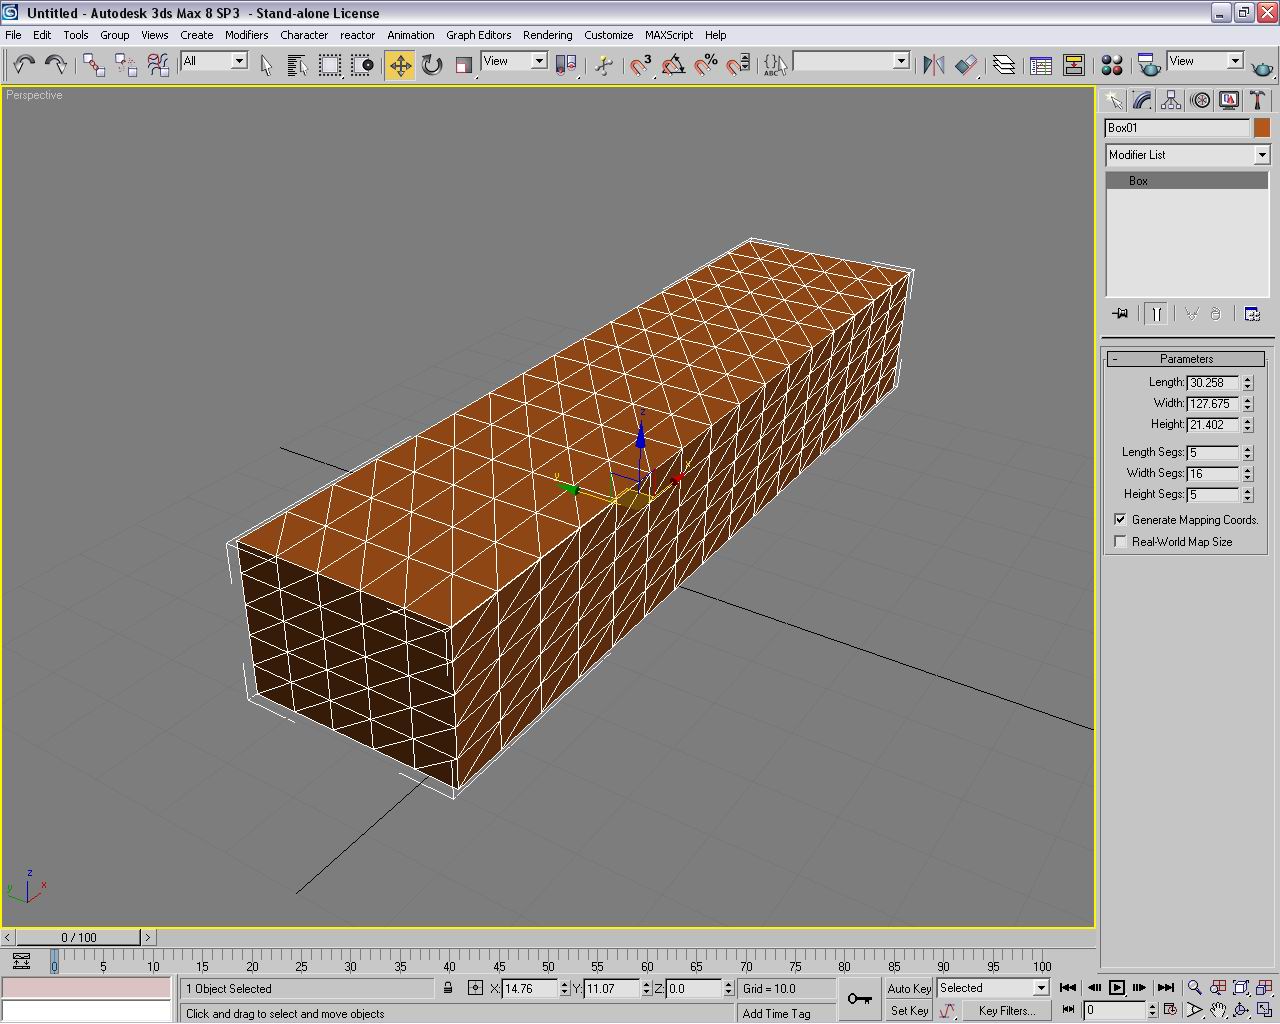
Task: Choose the Select Object arrow tool
Action: tap(266, 65)
